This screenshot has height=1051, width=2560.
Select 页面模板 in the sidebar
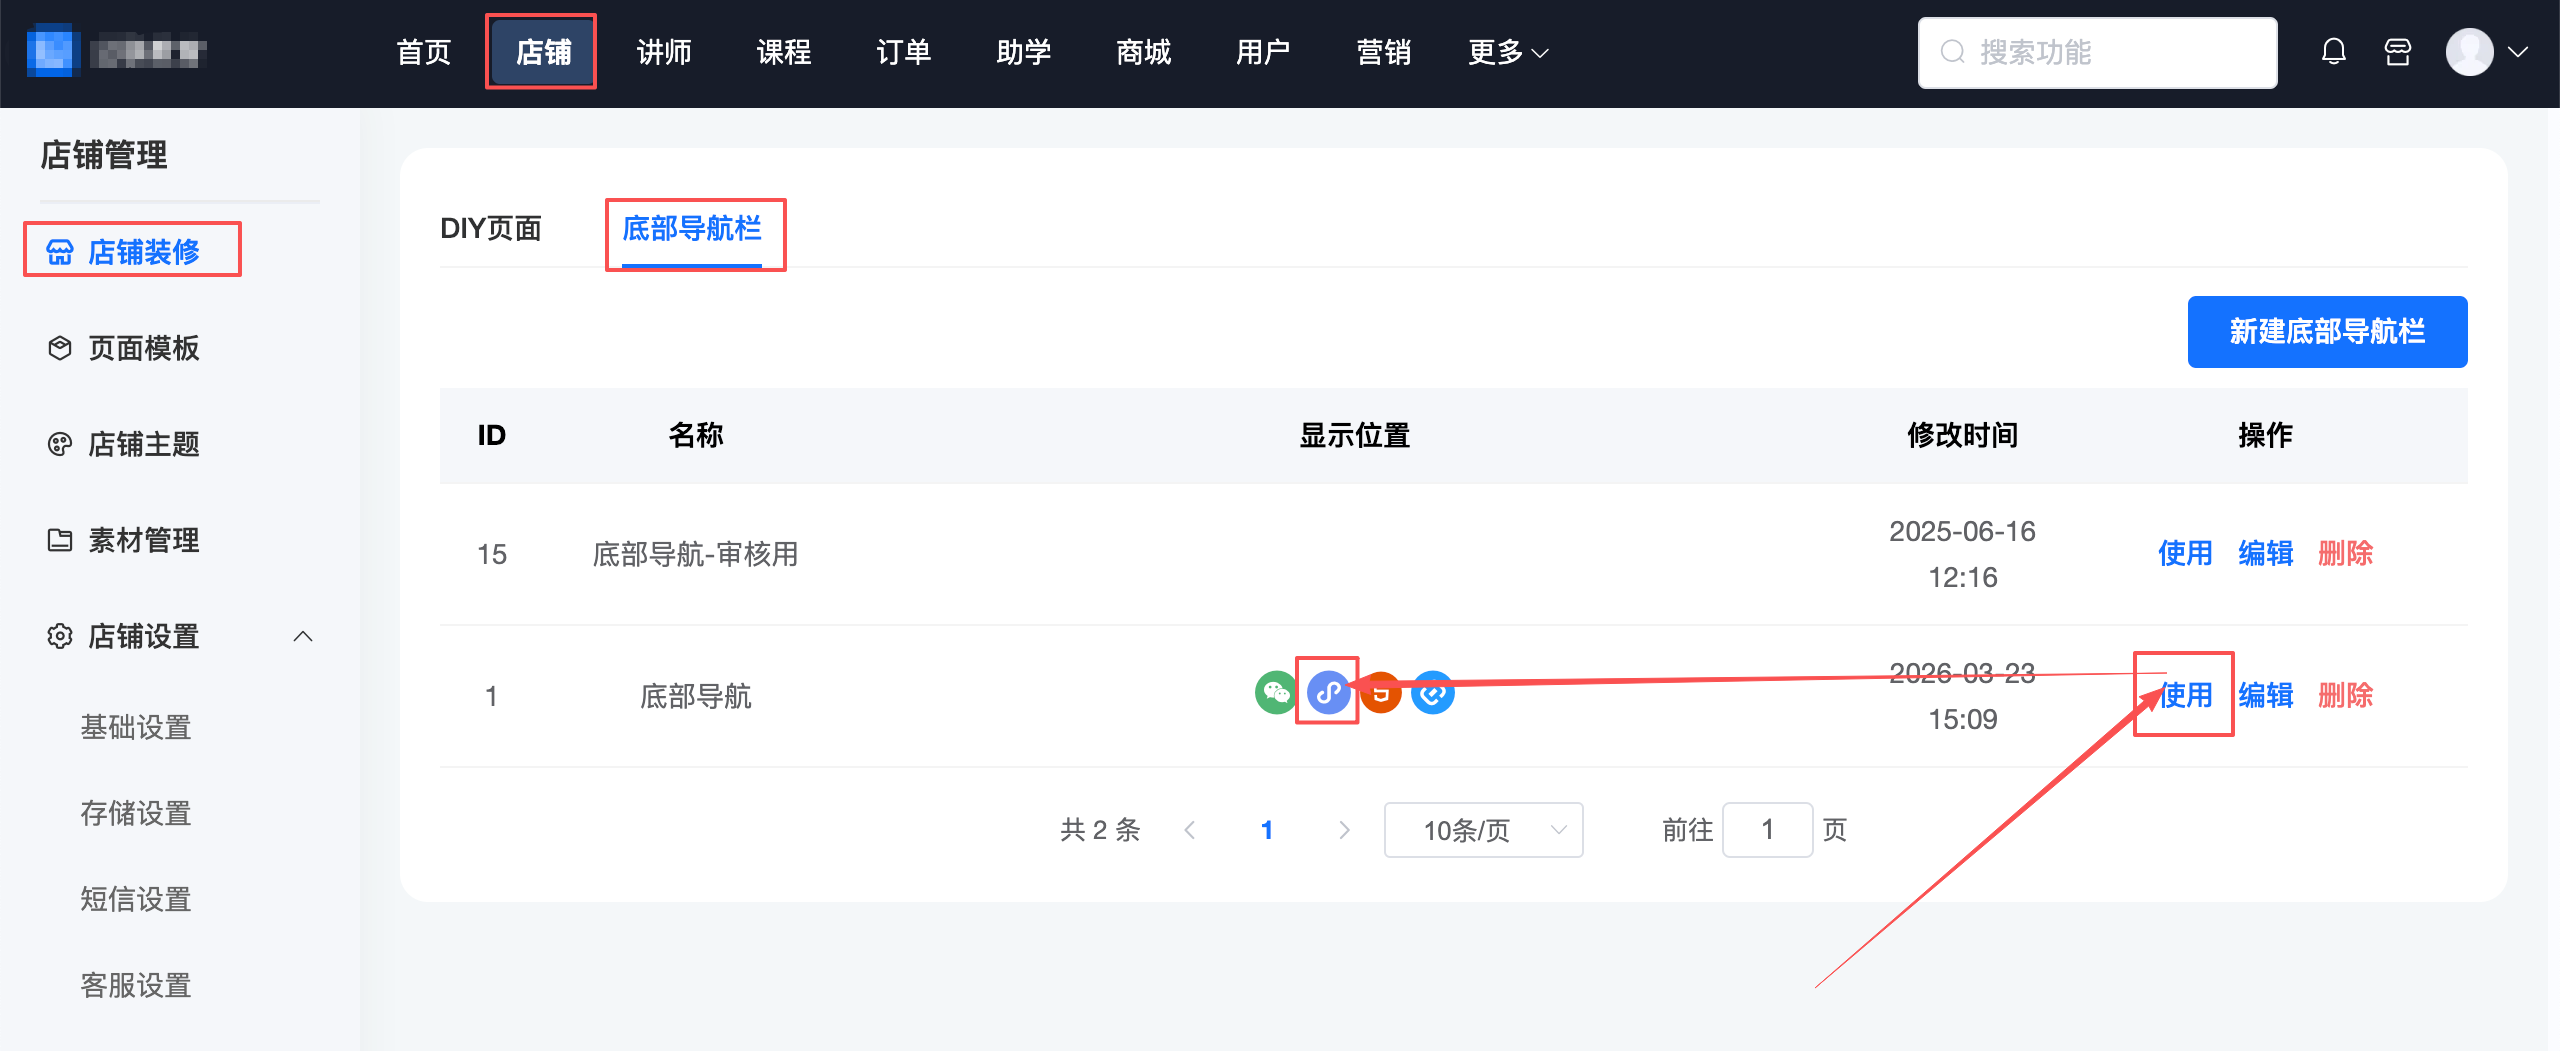tap(143, 348)
